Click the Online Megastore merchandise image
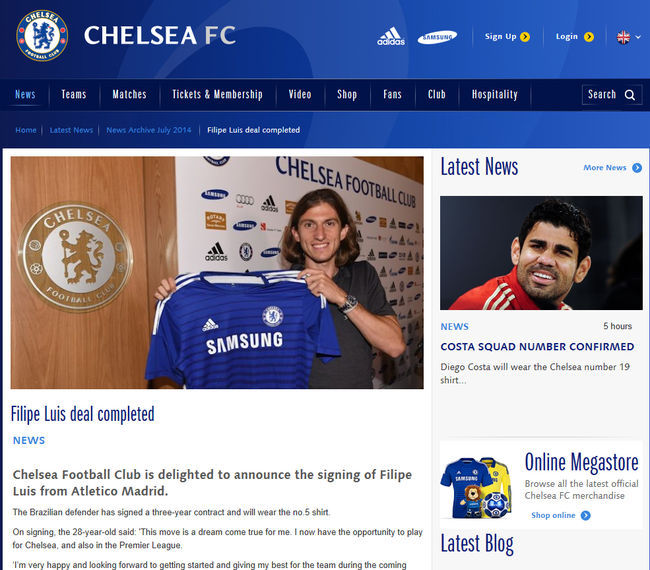 click(477, 488)
